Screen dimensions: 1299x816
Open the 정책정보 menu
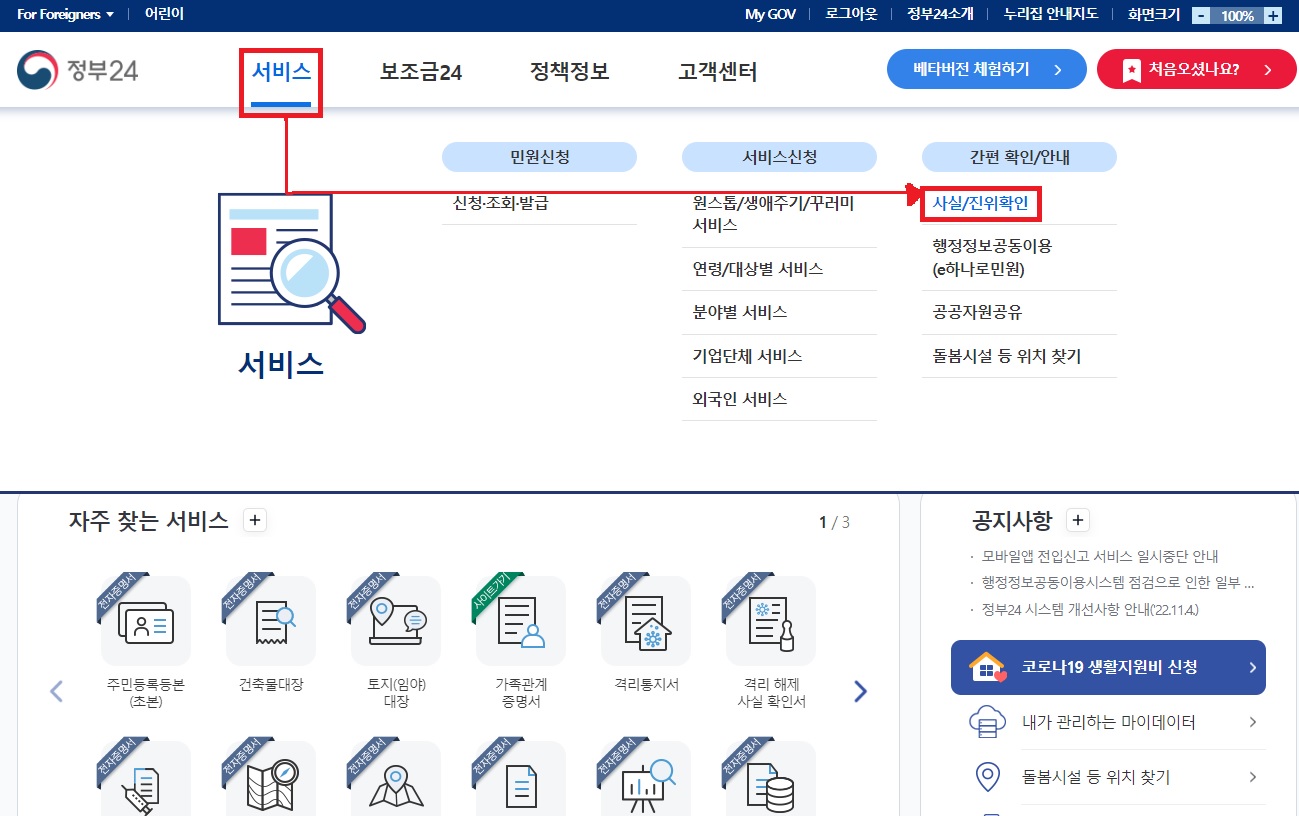568,70
